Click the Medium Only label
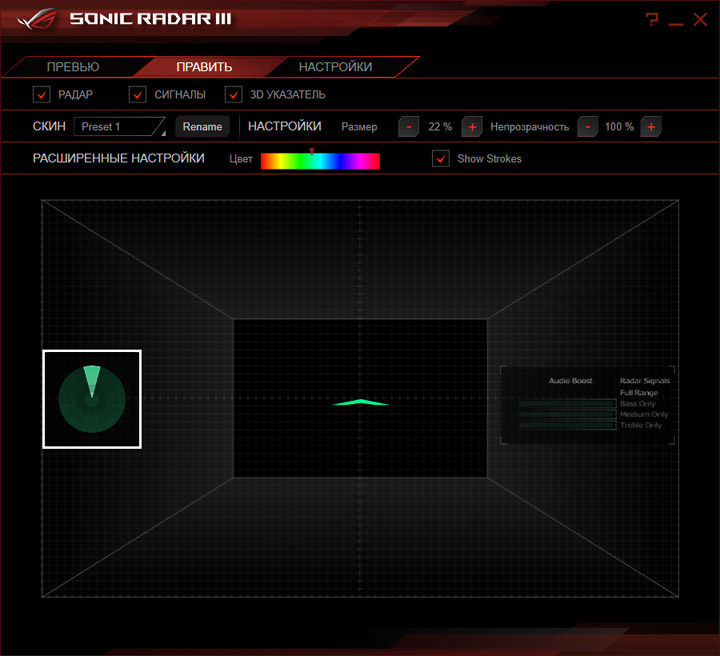This screenshot has width=720, height=656. click(644, 415)
